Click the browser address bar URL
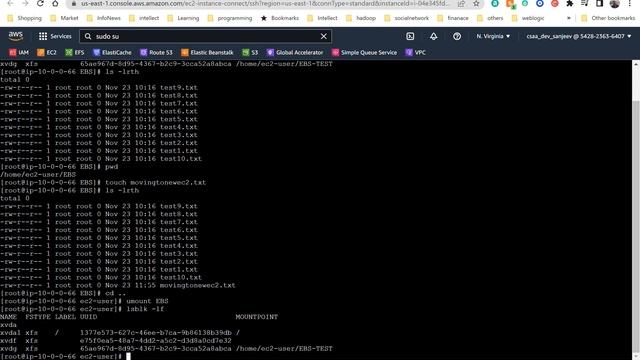The width and height of the screenshot is (640, 360). (x=264, y=4)
